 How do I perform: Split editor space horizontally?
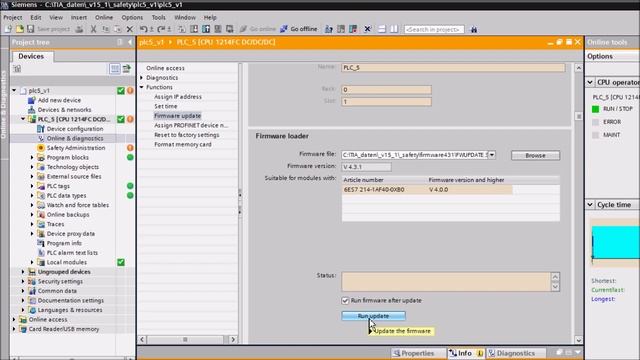pyautogui.click(x=382, y=29)
